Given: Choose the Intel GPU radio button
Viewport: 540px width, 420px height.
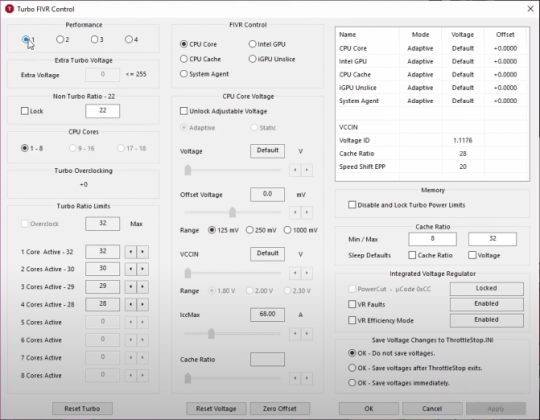Looking at the screenshot, I should [252, 44].
